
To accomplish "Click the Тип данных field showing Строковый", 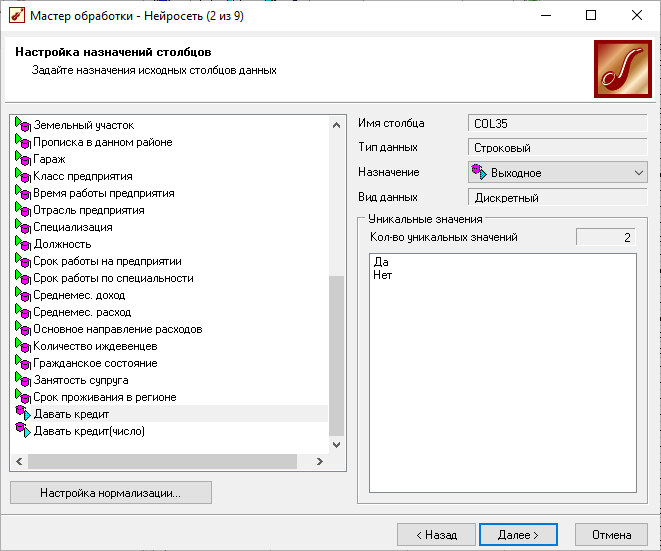I will pos(557,148).
